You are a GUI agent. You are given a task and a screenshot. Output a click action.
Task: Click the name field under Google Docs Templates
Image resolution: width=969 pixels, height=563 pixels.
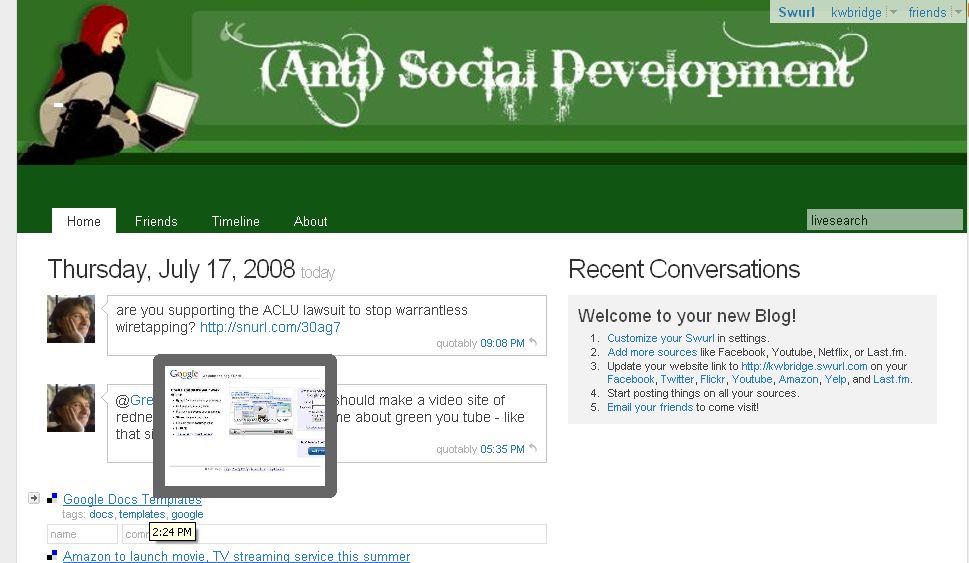coord(82,534)
